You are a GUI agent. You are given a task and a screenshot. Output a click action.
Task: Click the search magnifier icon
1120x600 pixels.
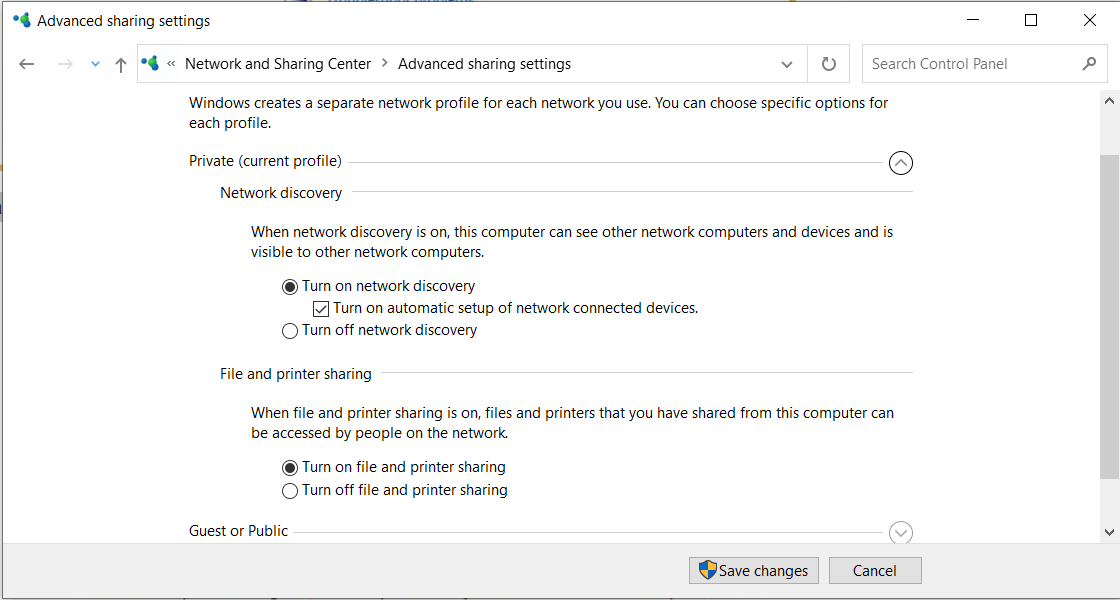1089,64
